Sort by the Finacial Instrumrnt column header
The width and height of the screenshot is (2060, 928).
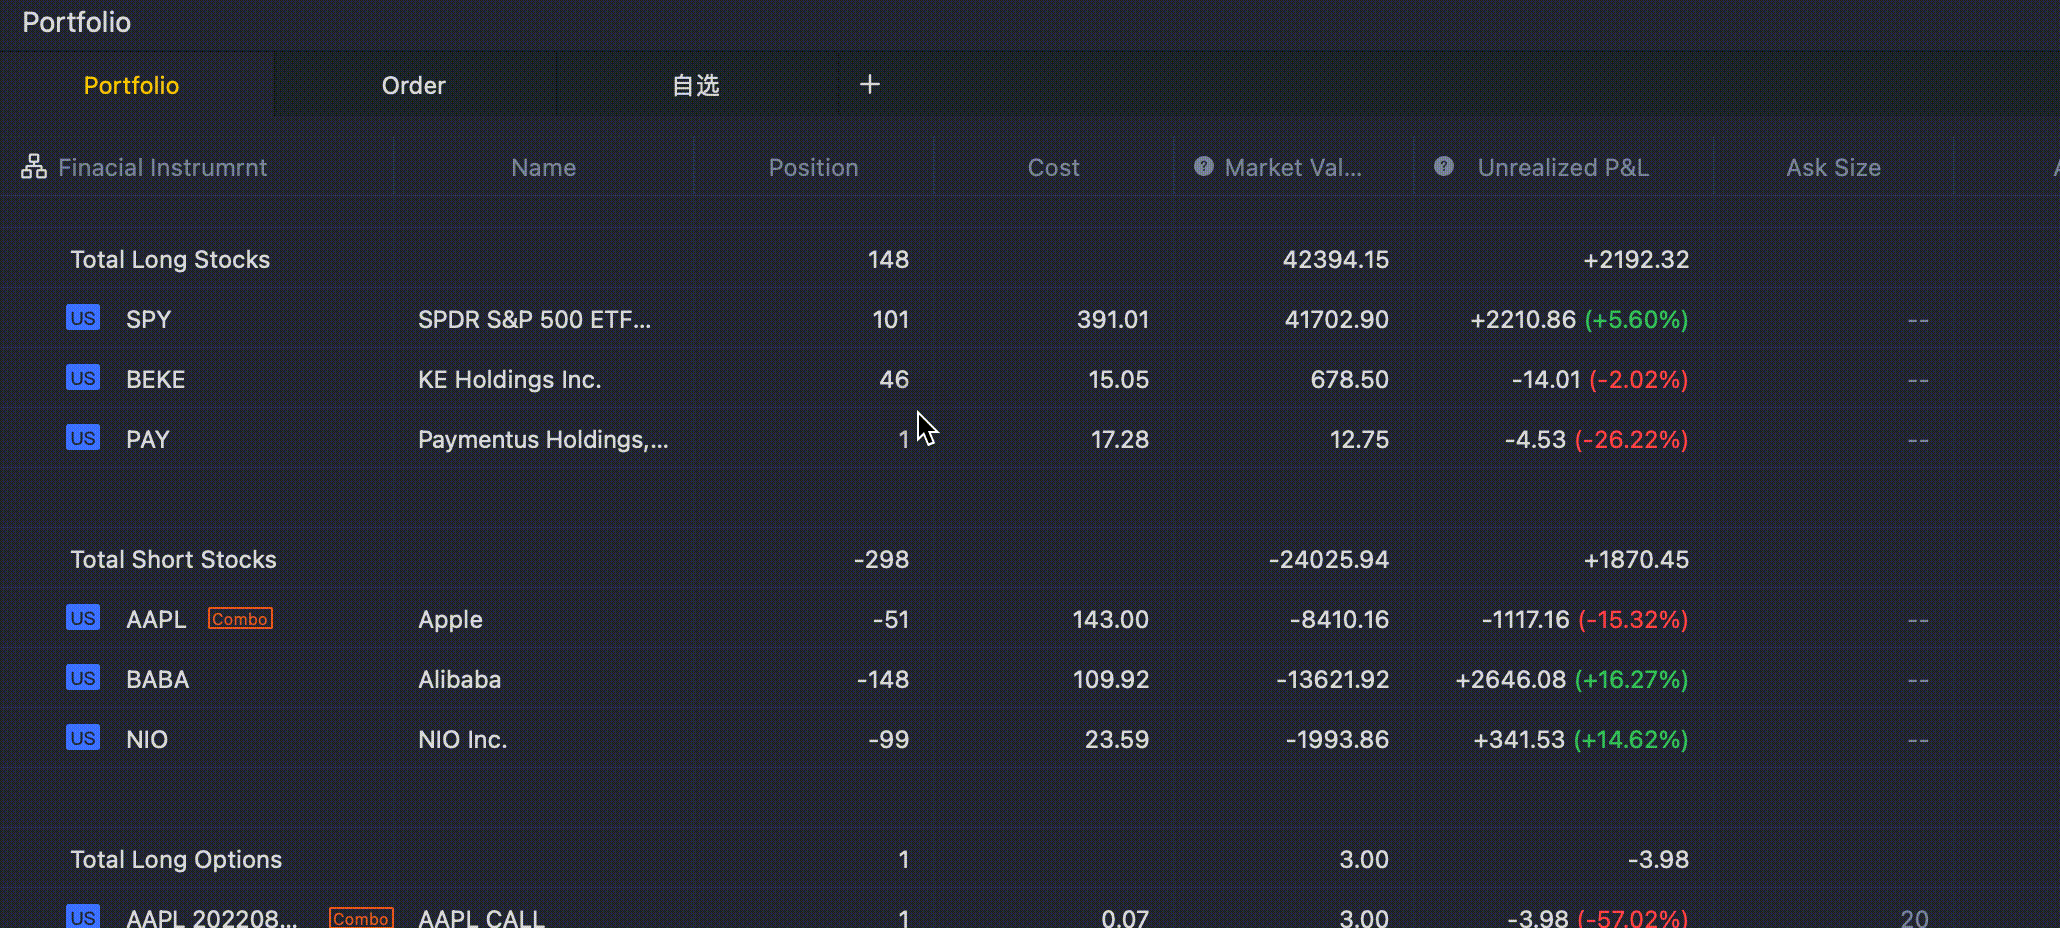[162, 167]
